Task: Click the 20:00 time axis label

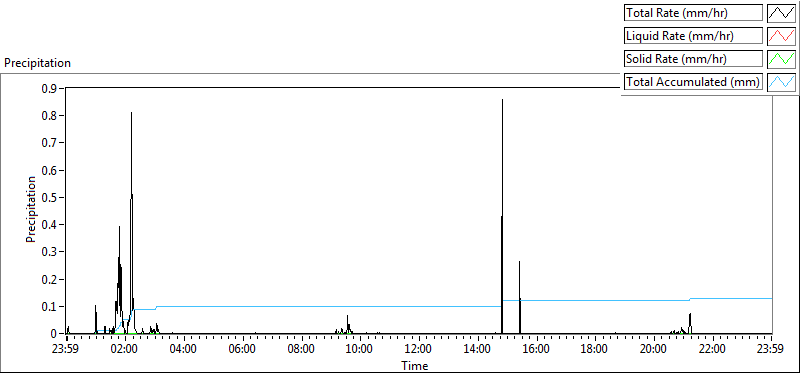Action: (x=654, y=350)
